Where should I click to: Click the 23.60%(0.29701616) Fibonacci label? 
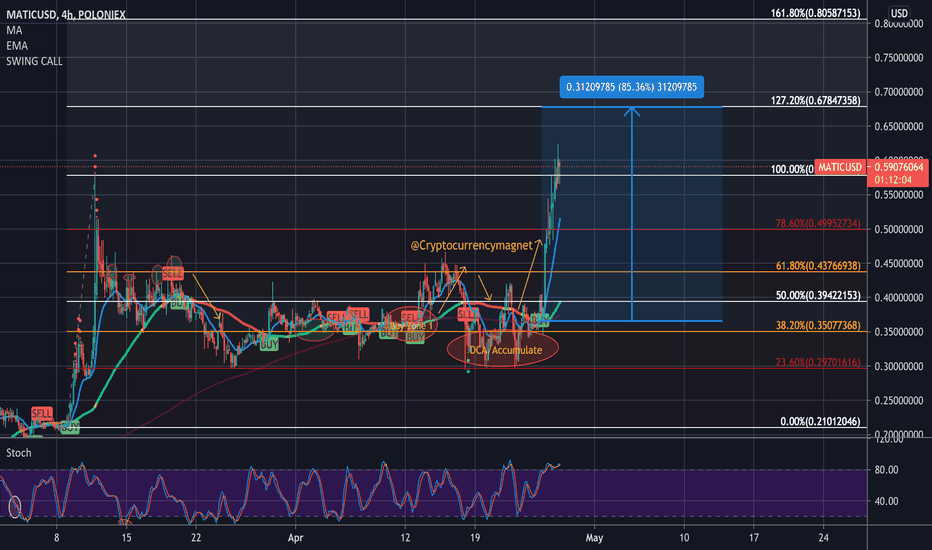(818, 362)
